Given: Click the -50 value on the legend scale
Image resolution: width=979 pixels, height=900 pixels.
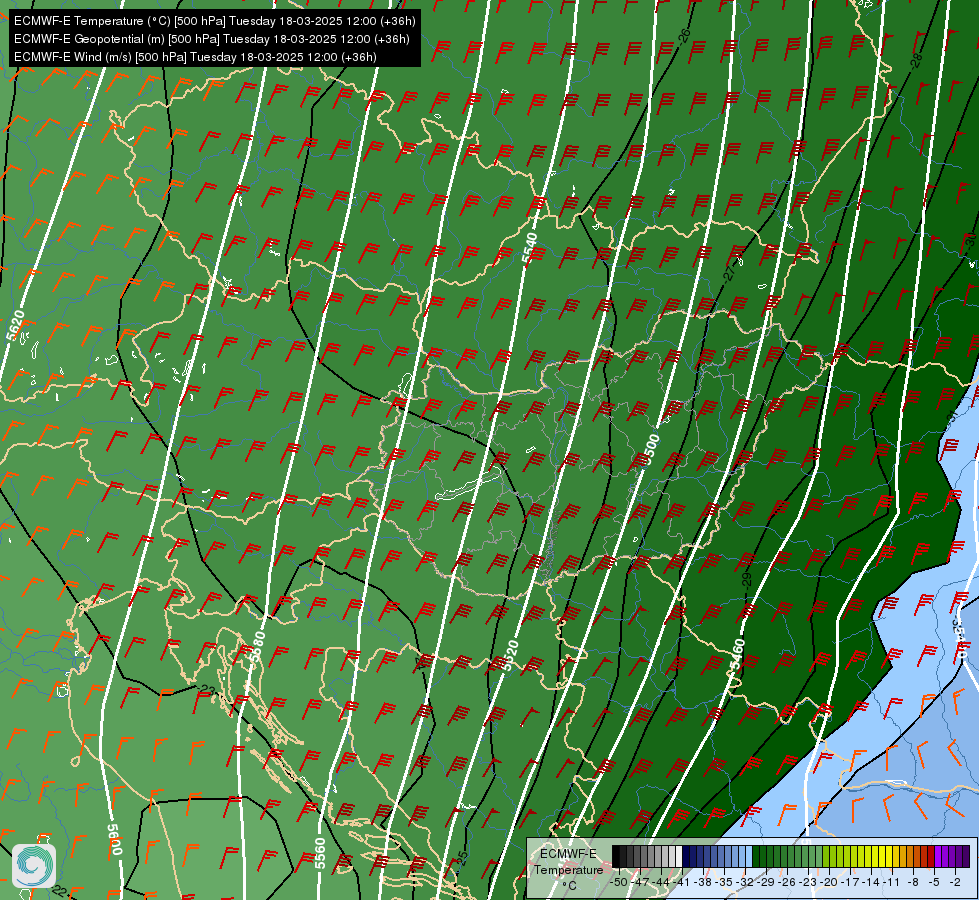Looking at the screenshot, I should (x=619, y=882).
